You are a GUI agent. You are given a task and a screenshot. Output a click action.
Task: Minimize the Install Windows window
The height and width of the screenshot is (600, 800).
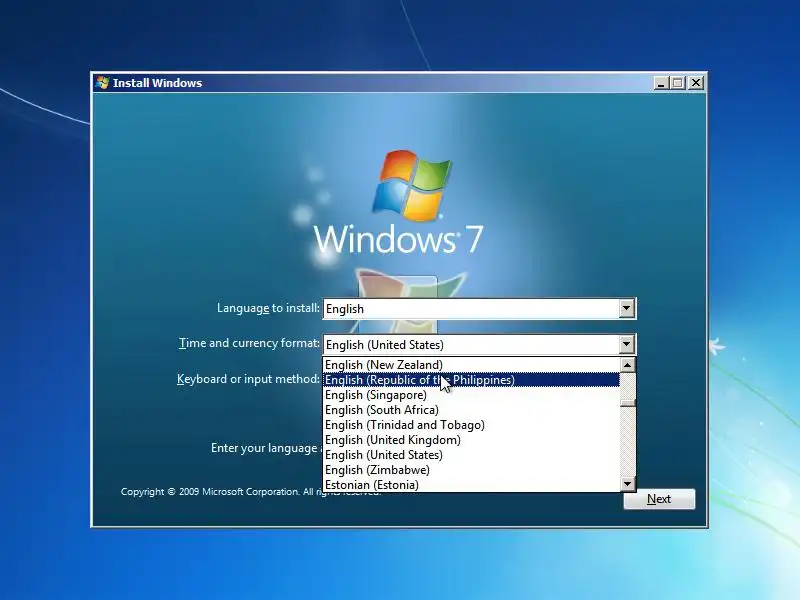(661, 83)
